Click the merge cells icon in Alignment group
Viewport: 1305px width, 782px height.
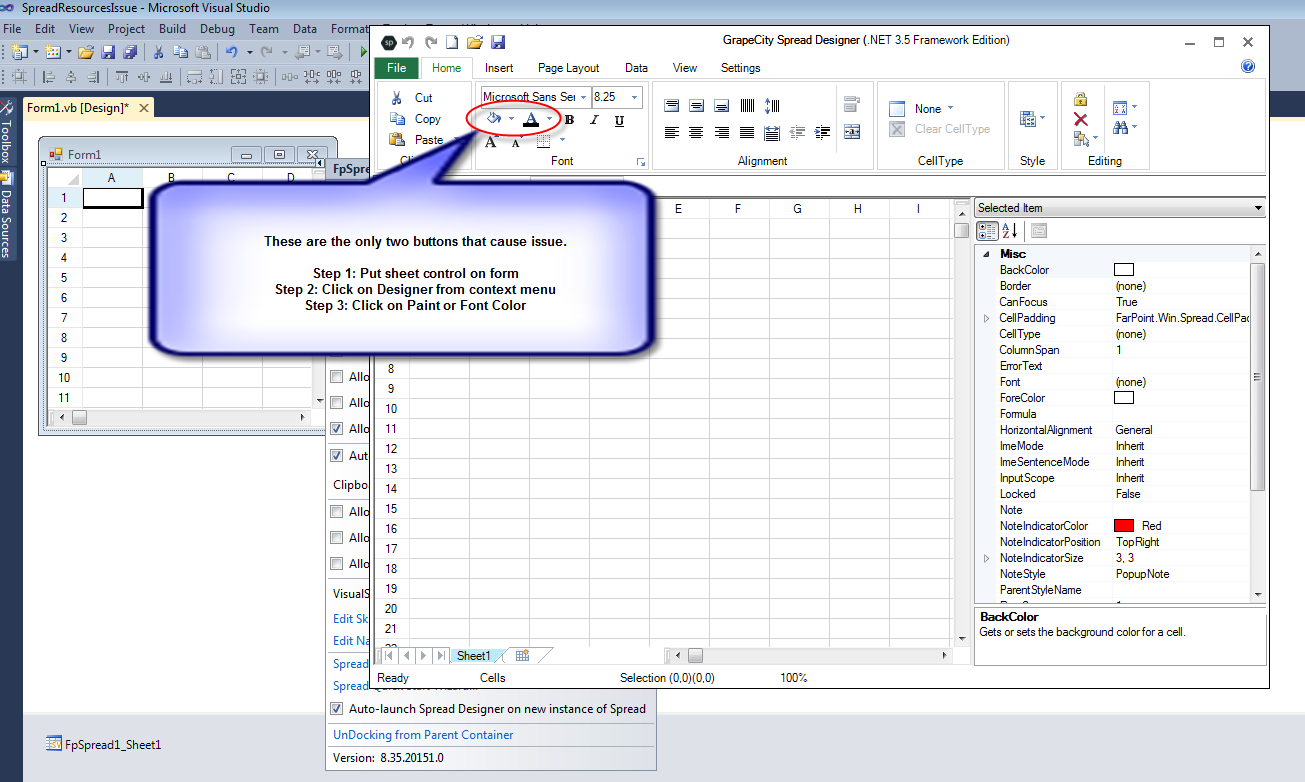pos(852,131)
